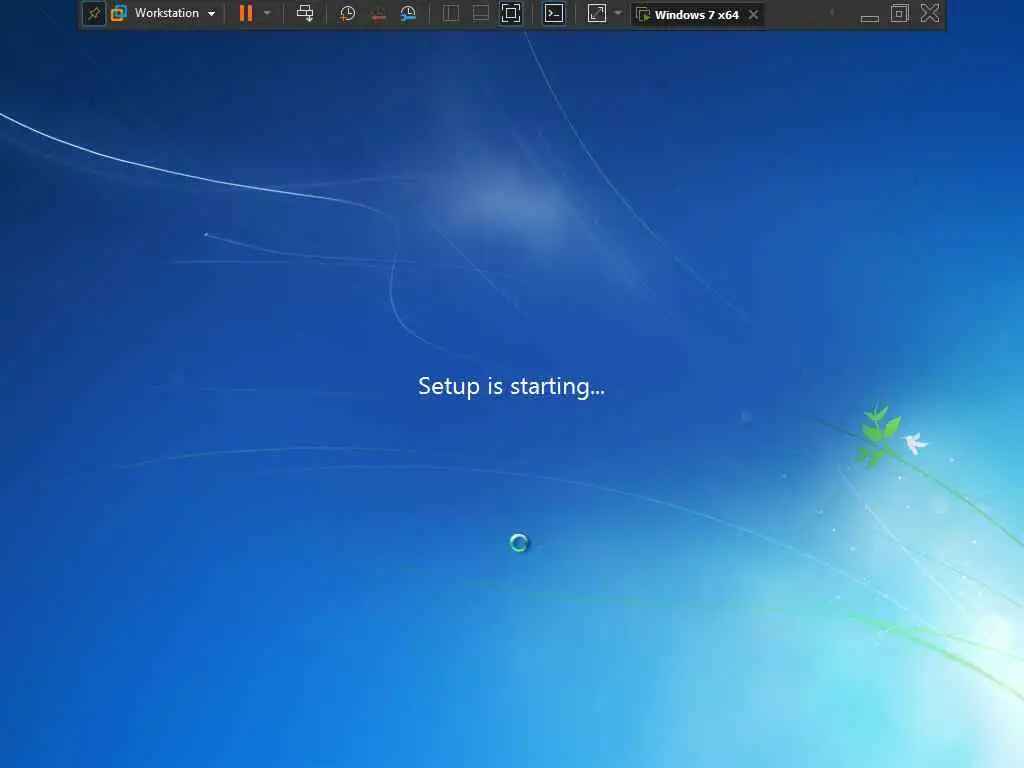Click the VMware Workstation logo icon
This screenshot has height=768, width=1024.
click(119, 13)
